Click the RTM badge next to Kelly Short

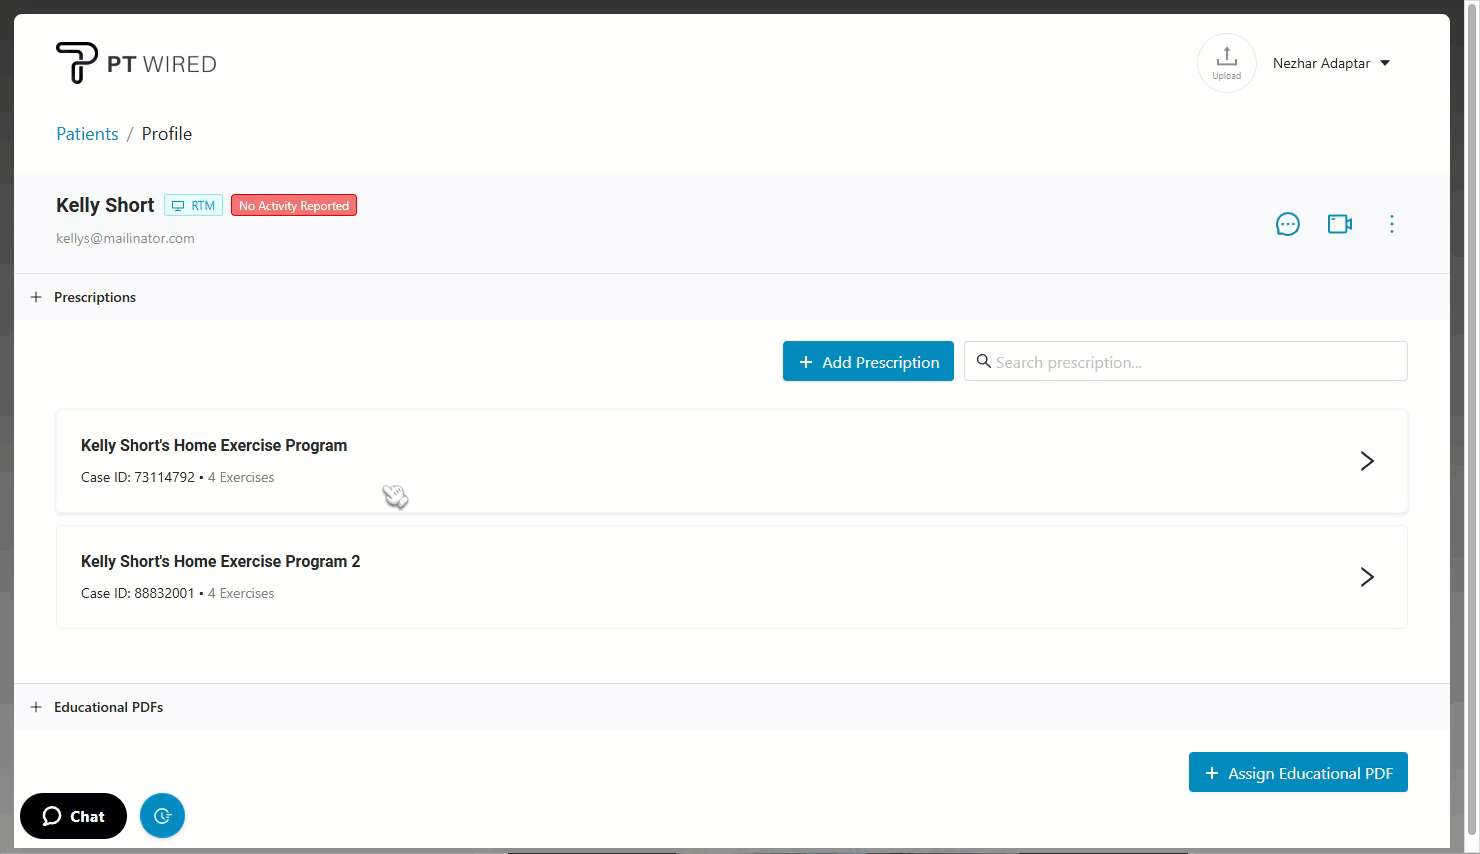pyautogui.click(x=193, y=205)
